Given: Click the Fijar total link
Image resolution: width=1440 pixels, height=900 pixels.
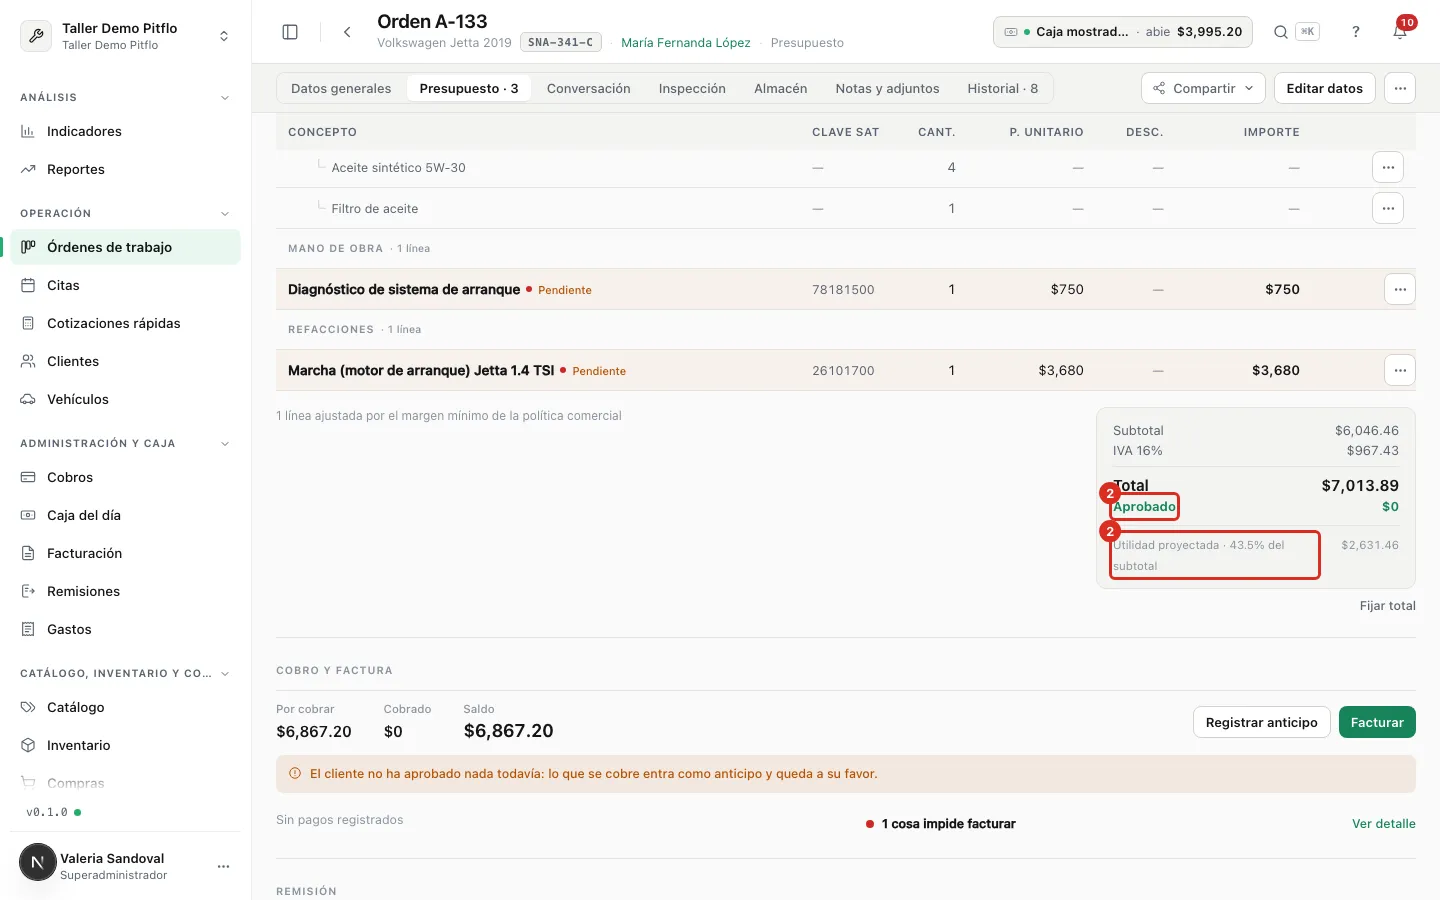Looking at the screenshot, I should click(1387, 606).
